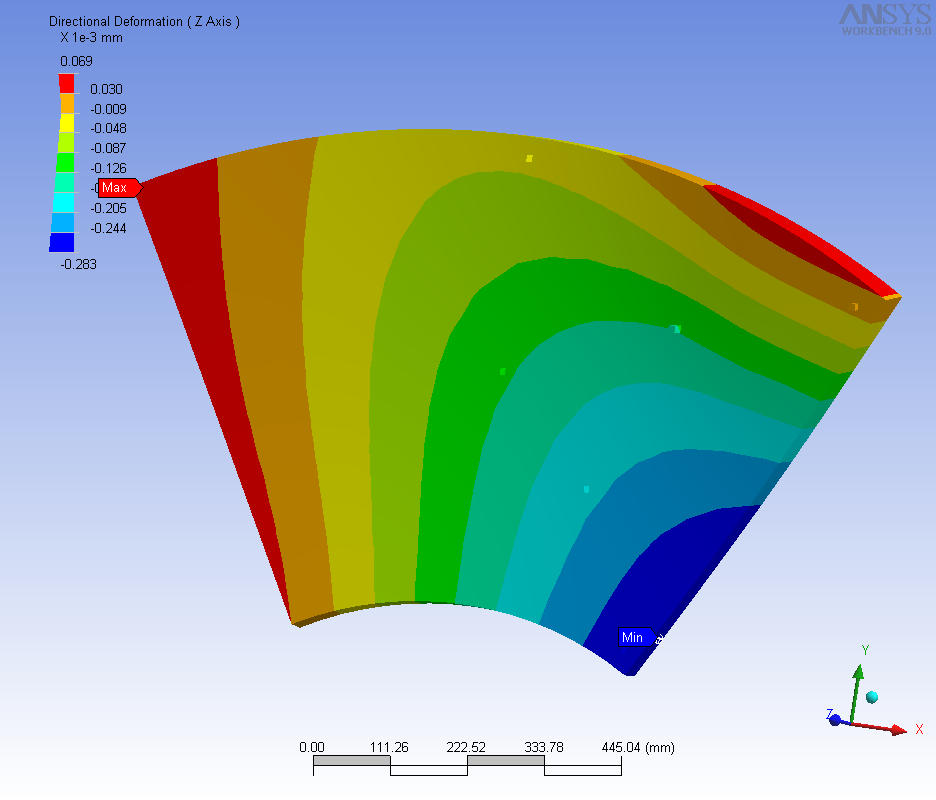Screen dimensions: 936x800
Task: Click the legend value -0.205
Action: coord(108,208)
